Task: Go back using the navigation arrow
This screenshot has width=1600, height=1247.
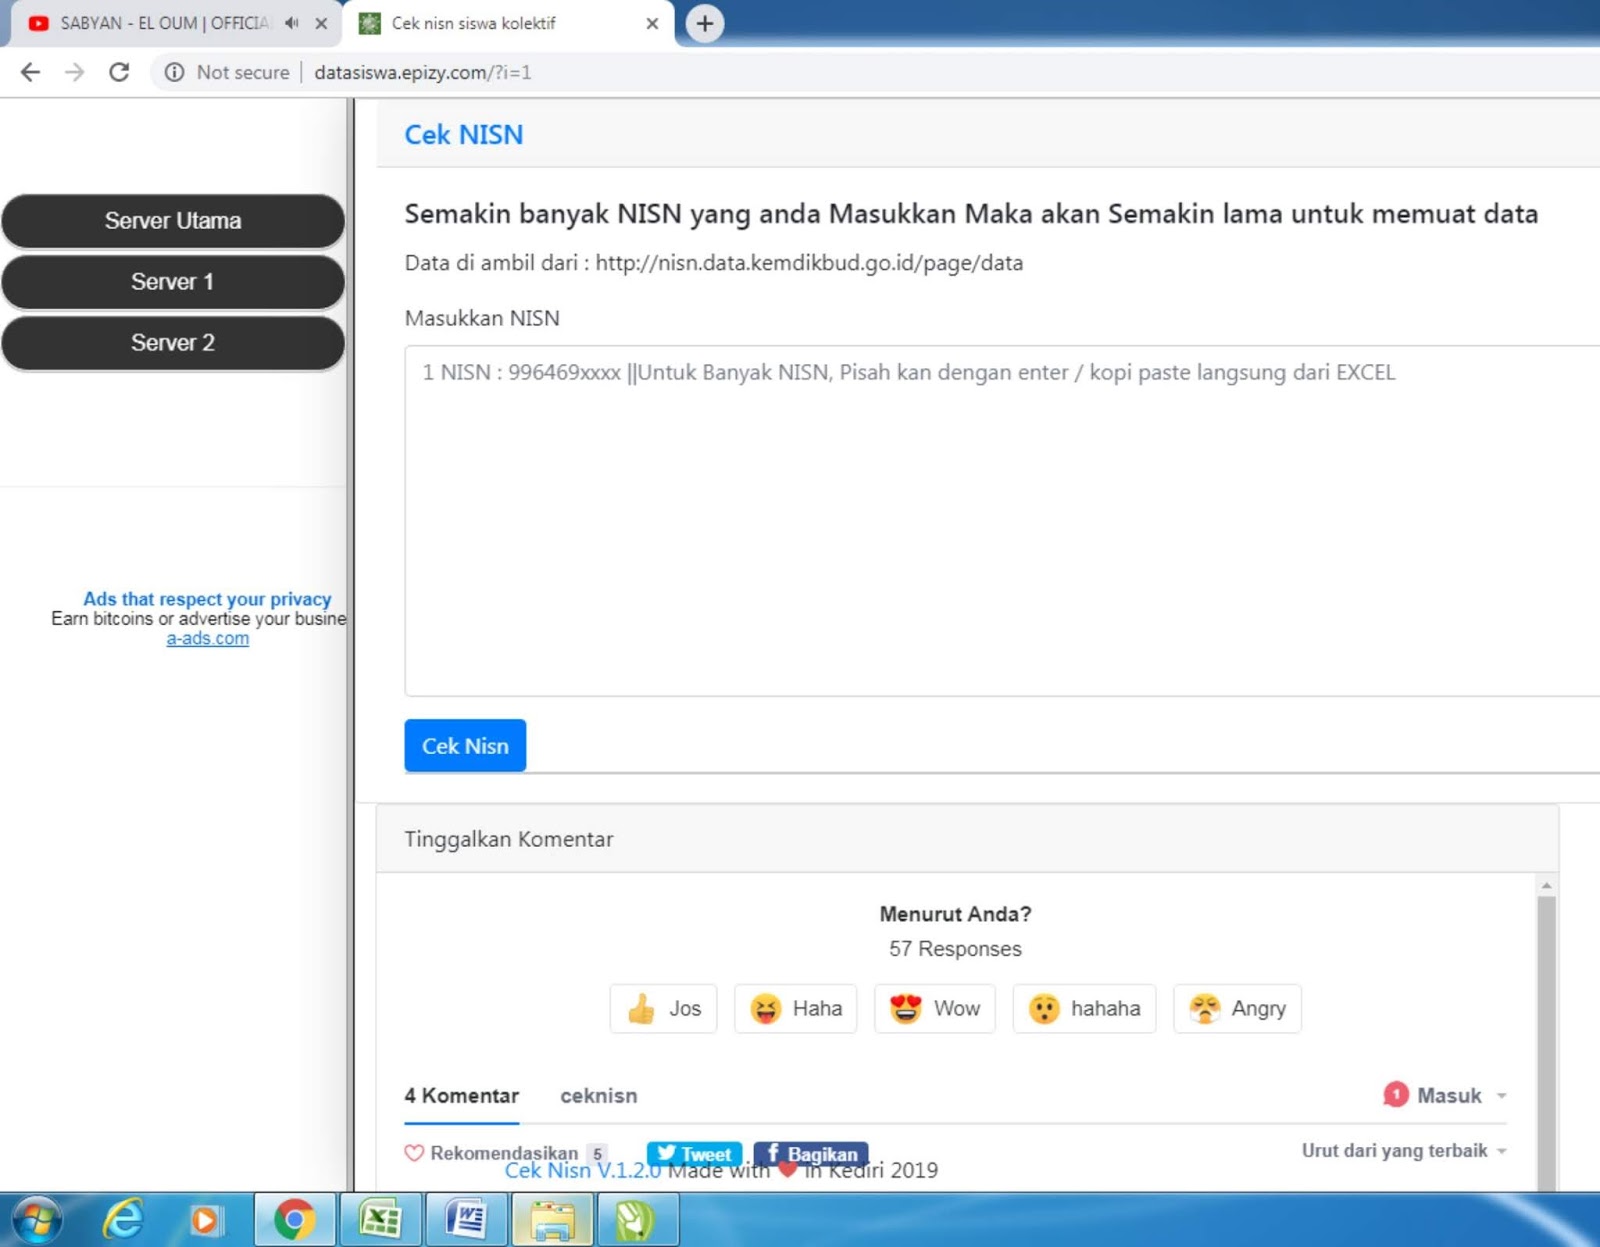Action: tap(29, 71)
